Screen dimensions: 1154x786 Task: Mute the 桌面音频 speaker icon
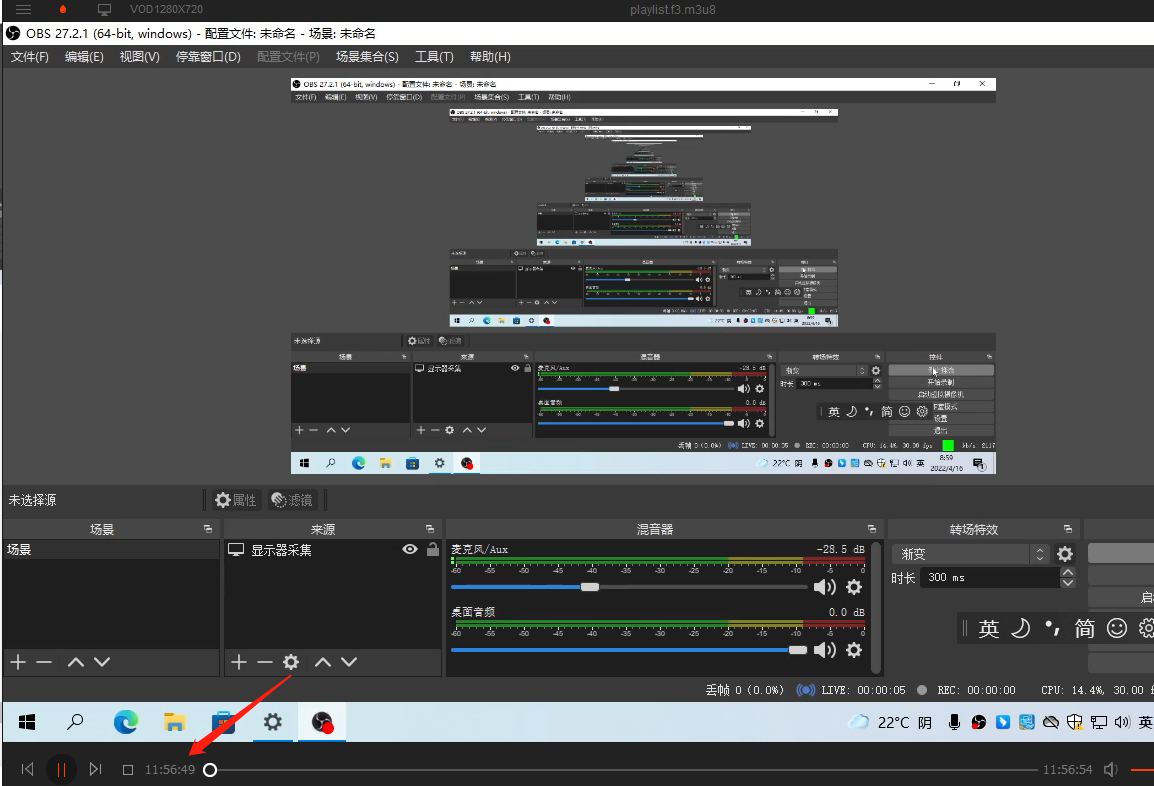(x=825, y=650)
